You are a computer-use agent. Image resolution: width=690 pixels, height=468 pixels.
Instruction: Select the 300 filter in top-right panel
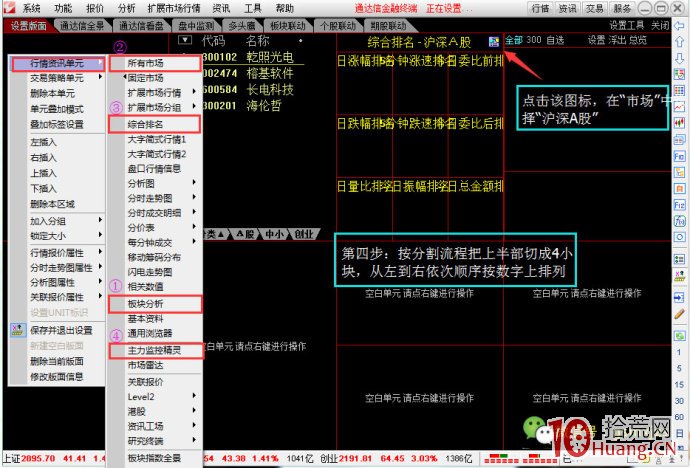(533, 40)
